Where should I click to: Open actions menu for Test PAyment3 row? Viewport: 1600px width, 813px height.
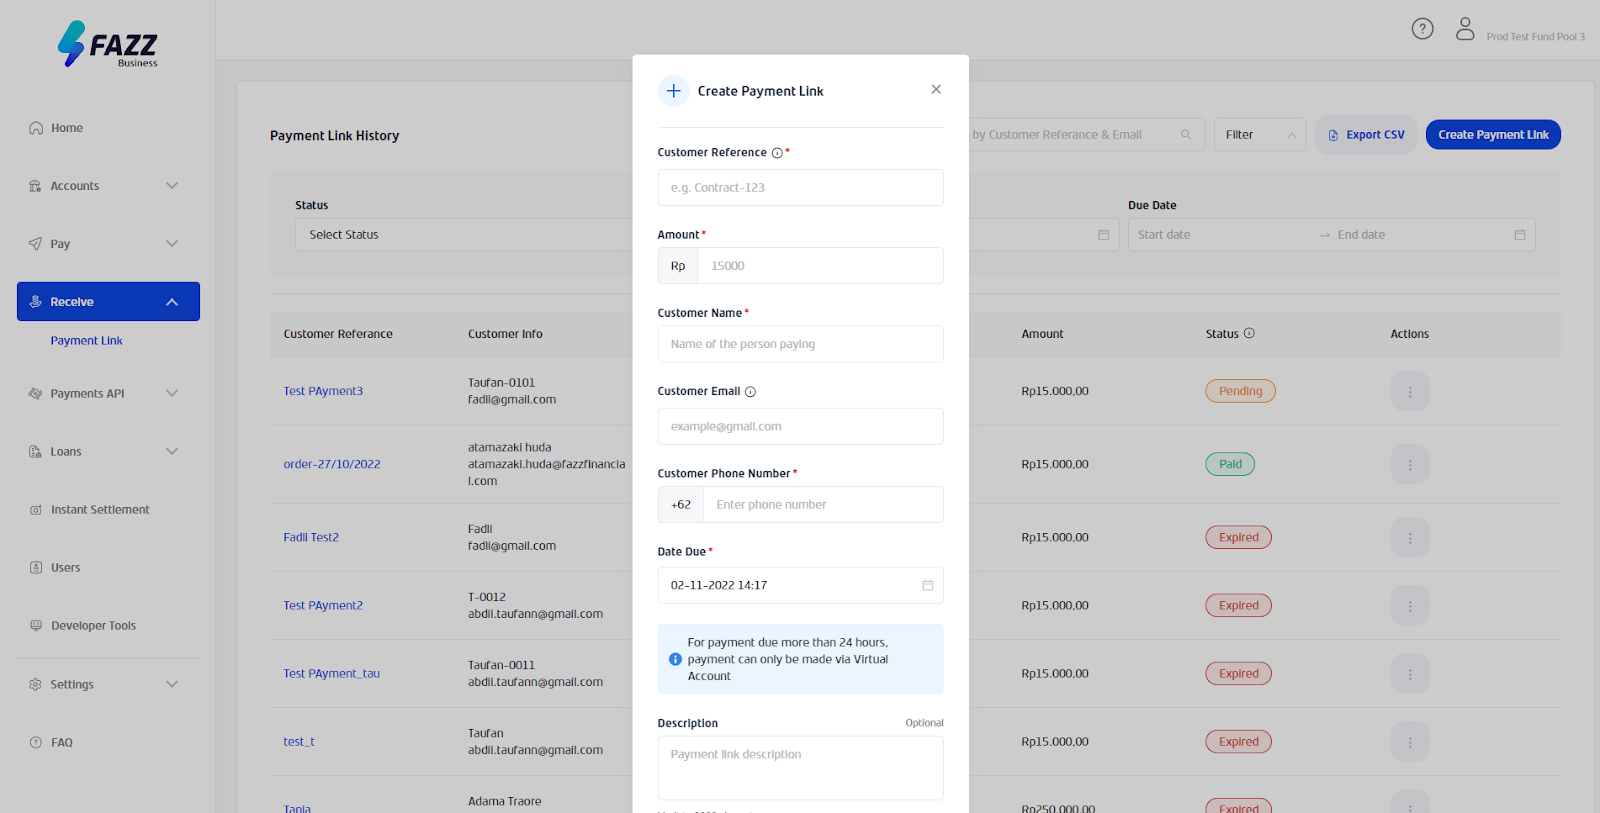[1410, 392]
